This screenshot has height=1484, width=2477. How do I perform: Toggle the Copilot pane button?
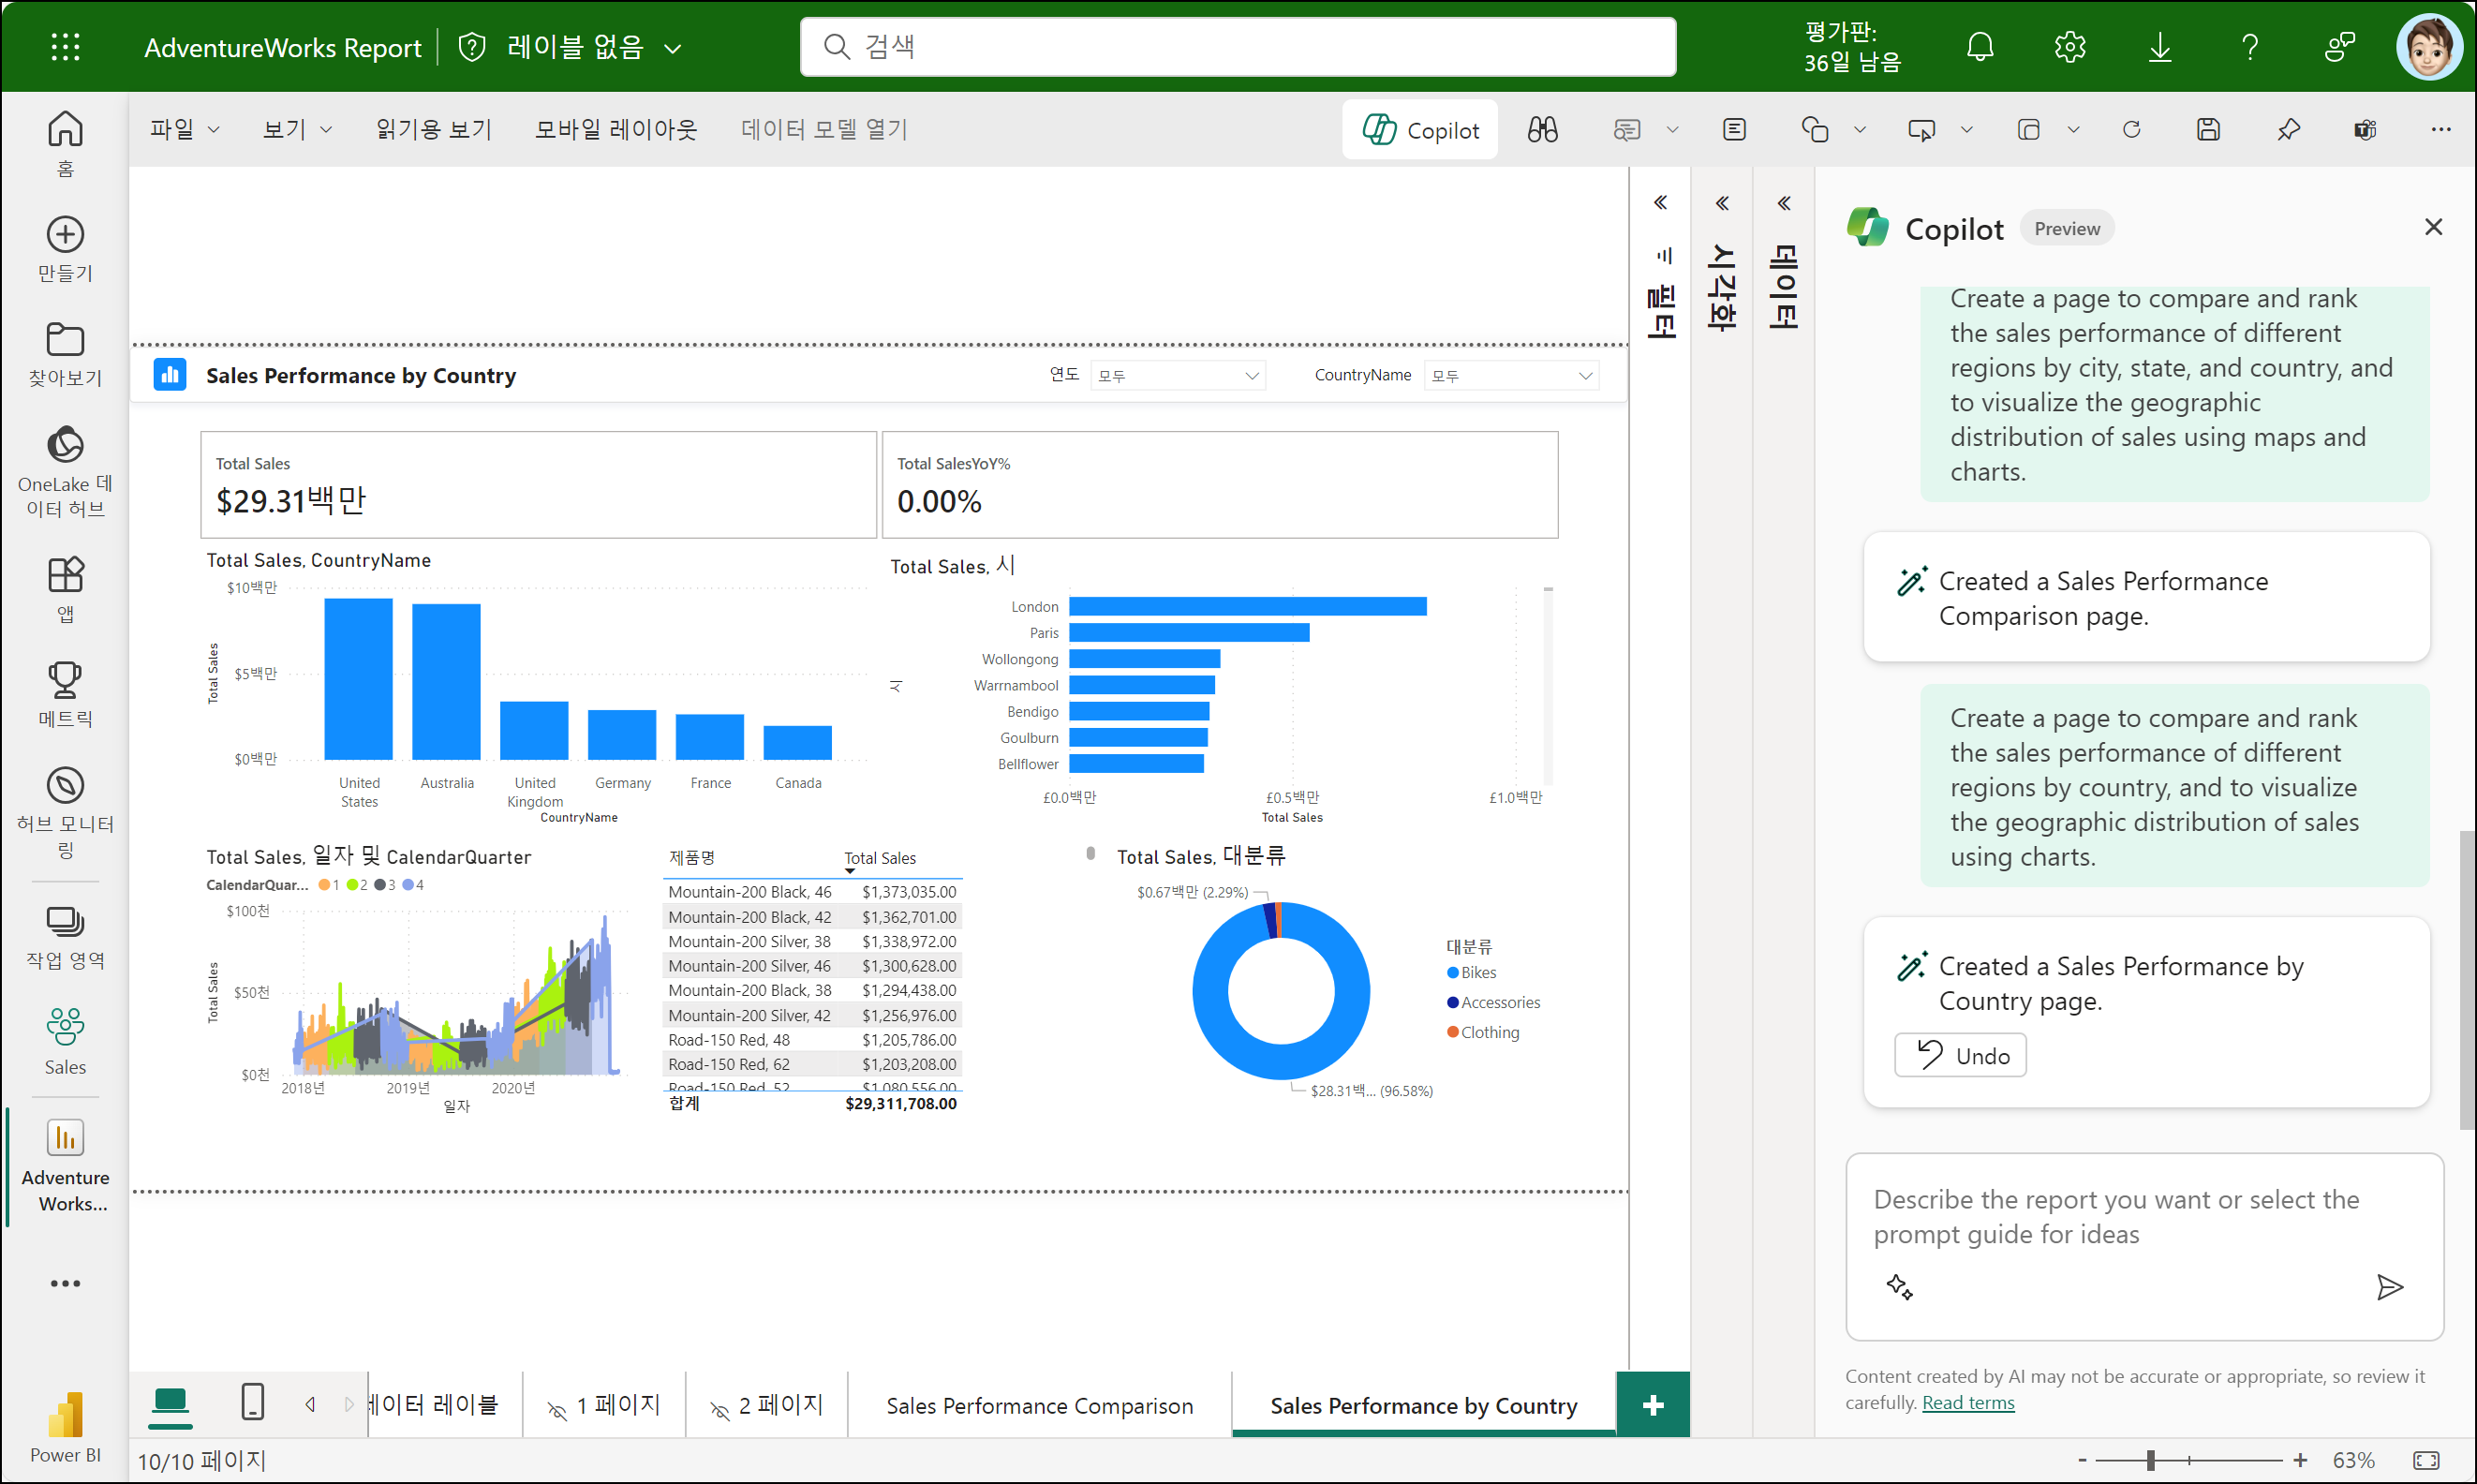pos(1421,130)
